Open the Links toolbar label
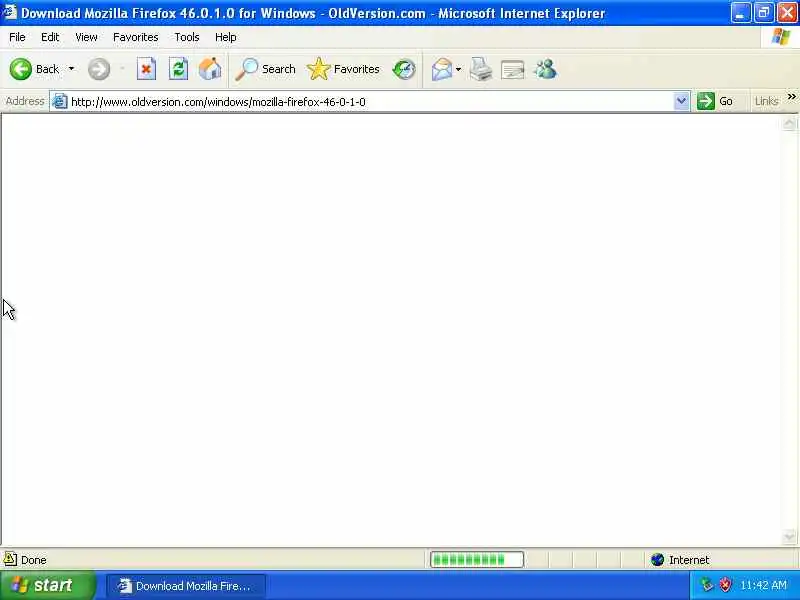 coord(766,101)
